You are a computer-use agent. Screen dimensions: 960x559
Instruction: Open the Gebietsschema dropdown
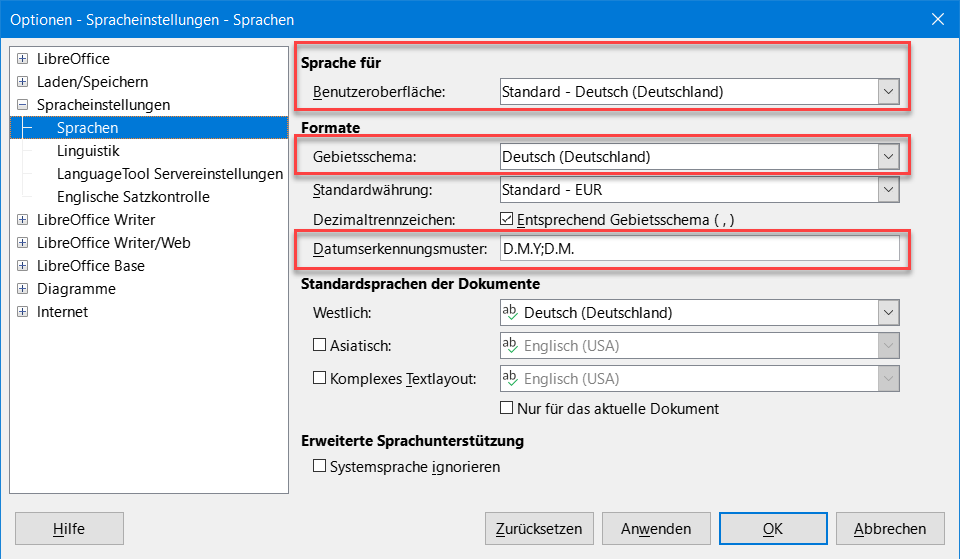pos(700,157)
